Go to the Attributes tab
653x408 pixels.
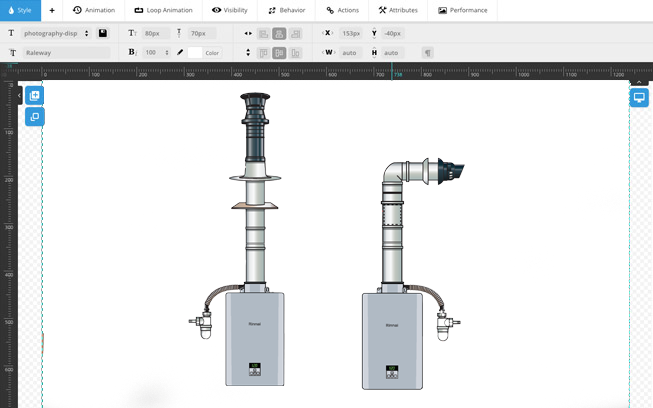click(398, 10)
